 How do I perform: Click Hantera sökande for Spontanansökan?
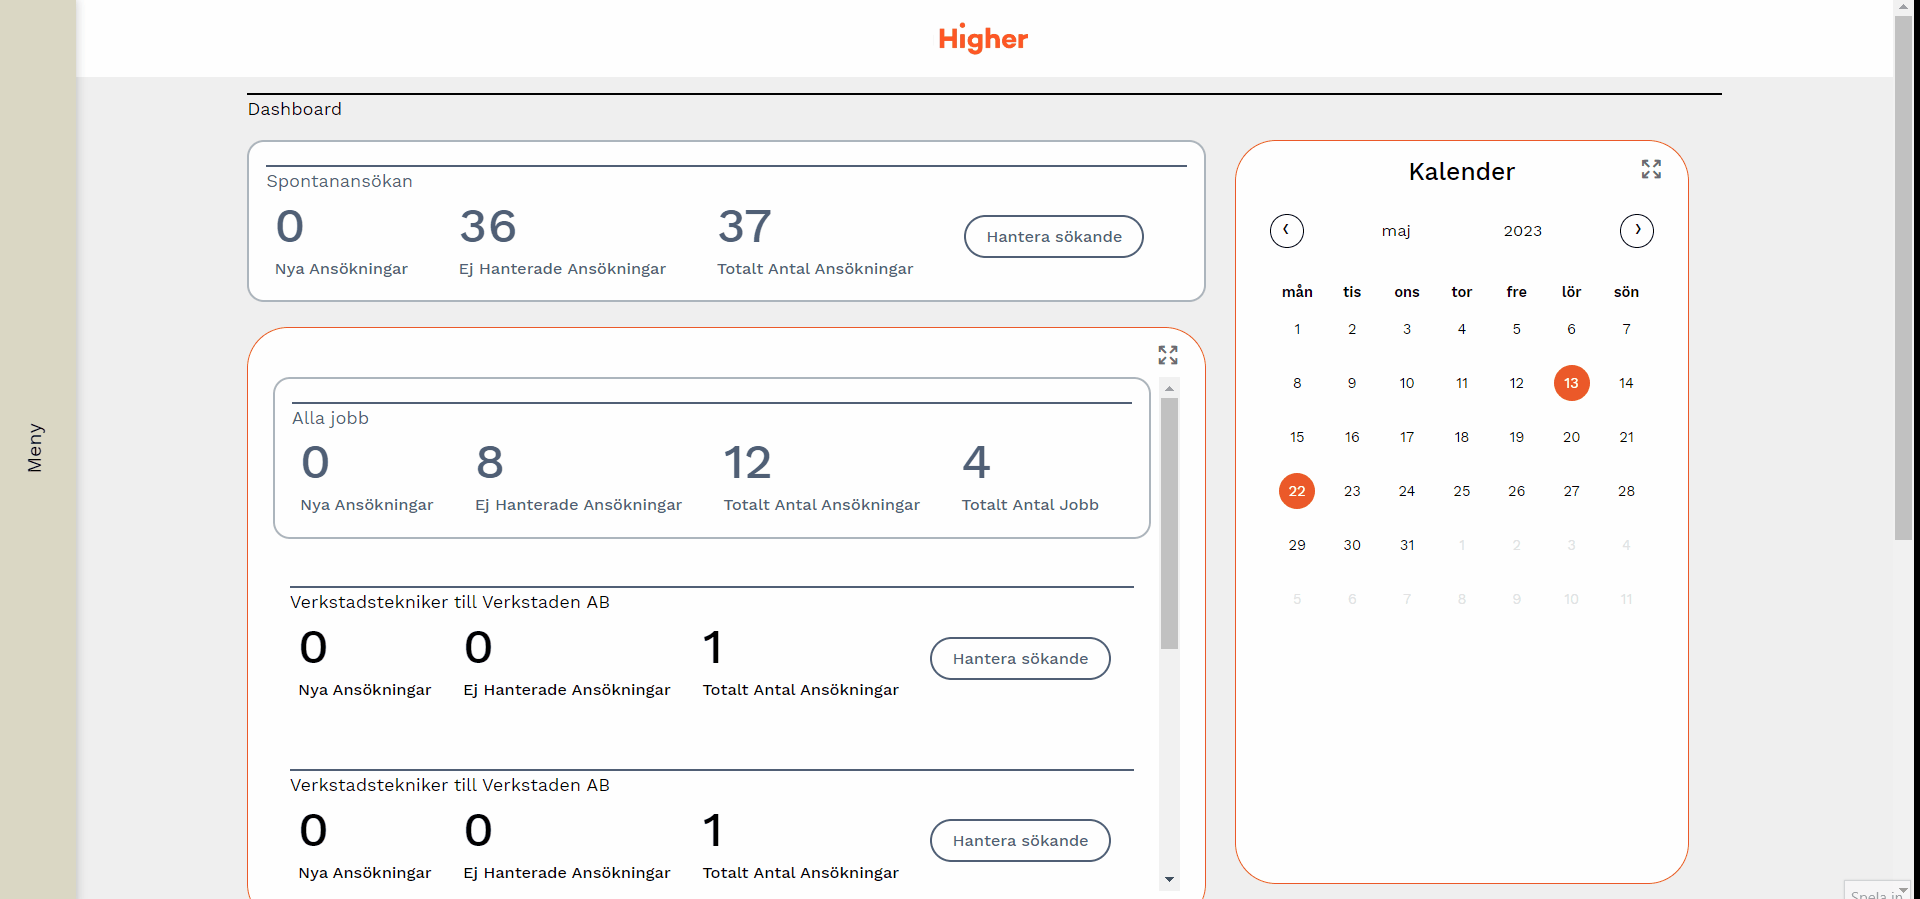[1053, 237]
